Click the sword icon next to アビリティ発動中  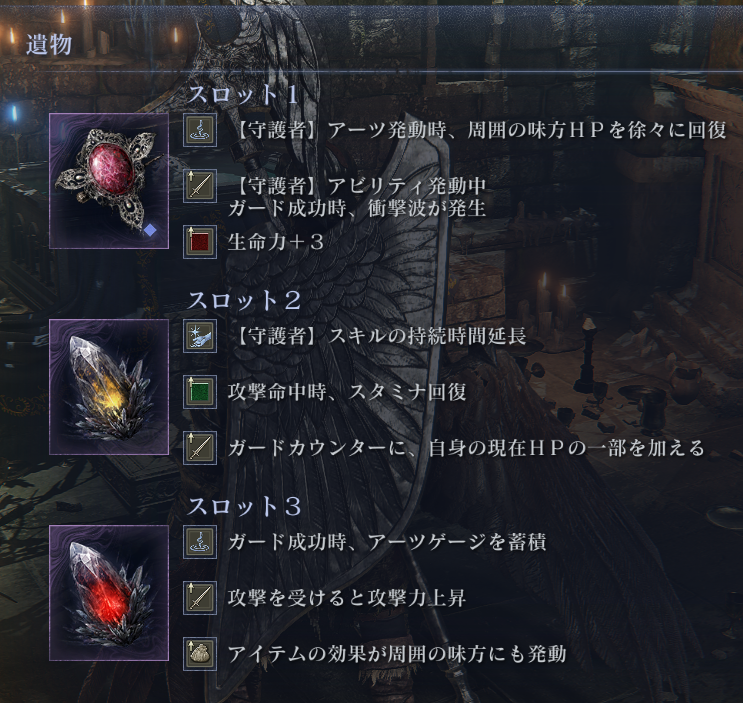200,186
